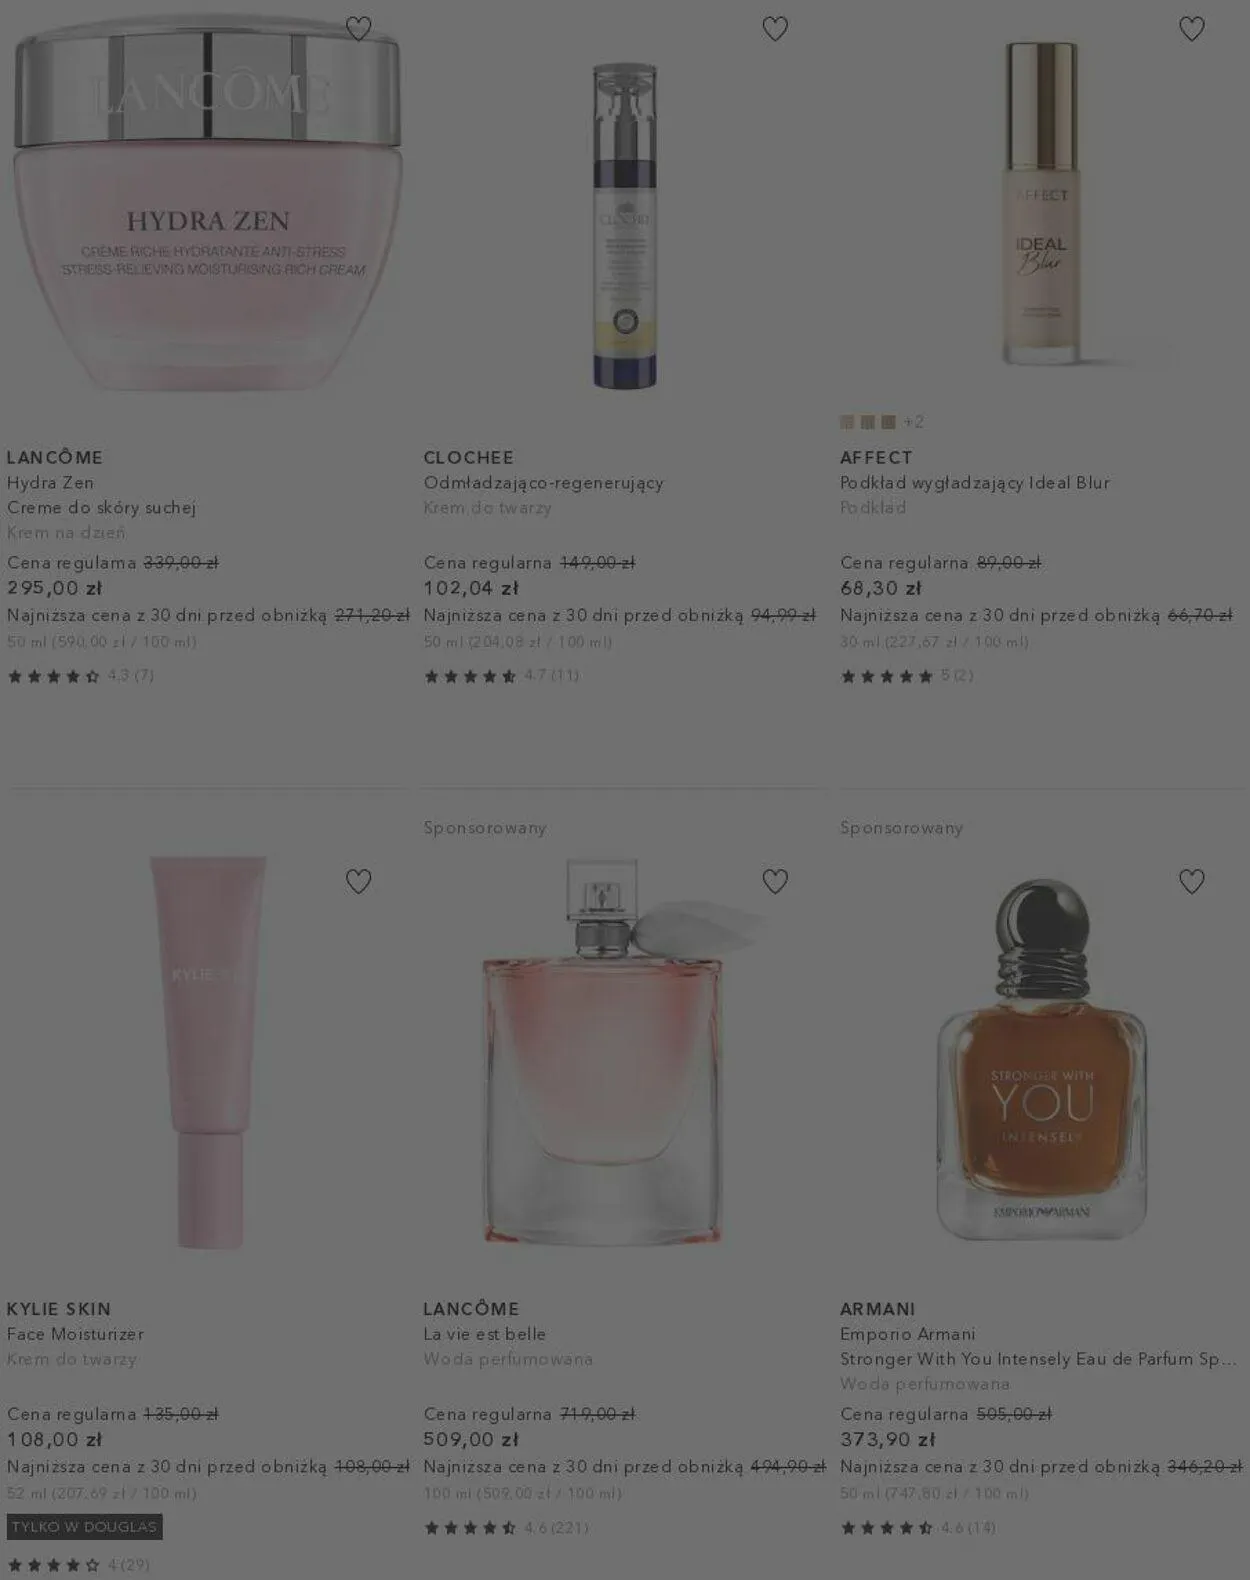This screenshot has height=1580, width=1250.
Task: Open Clochee Odmładzająco-regenerujący product title
Action: click(544, 483)
